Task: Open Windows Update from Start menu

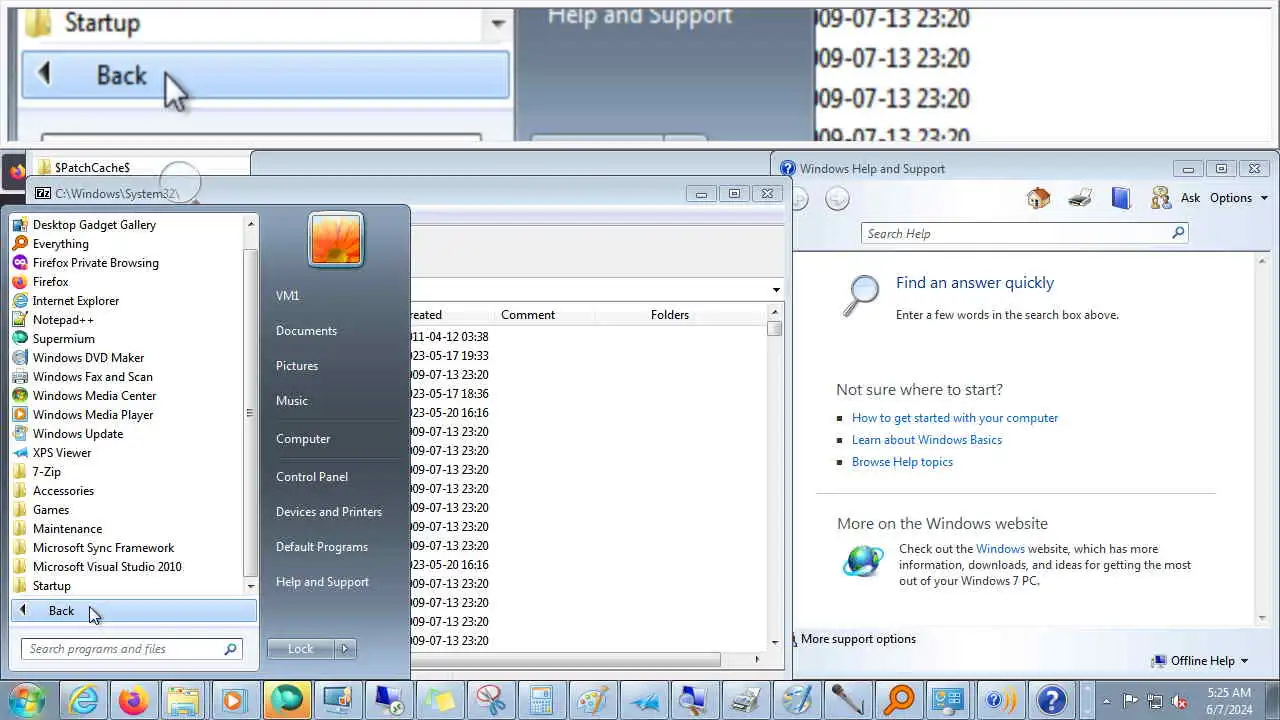Action: 77,434
